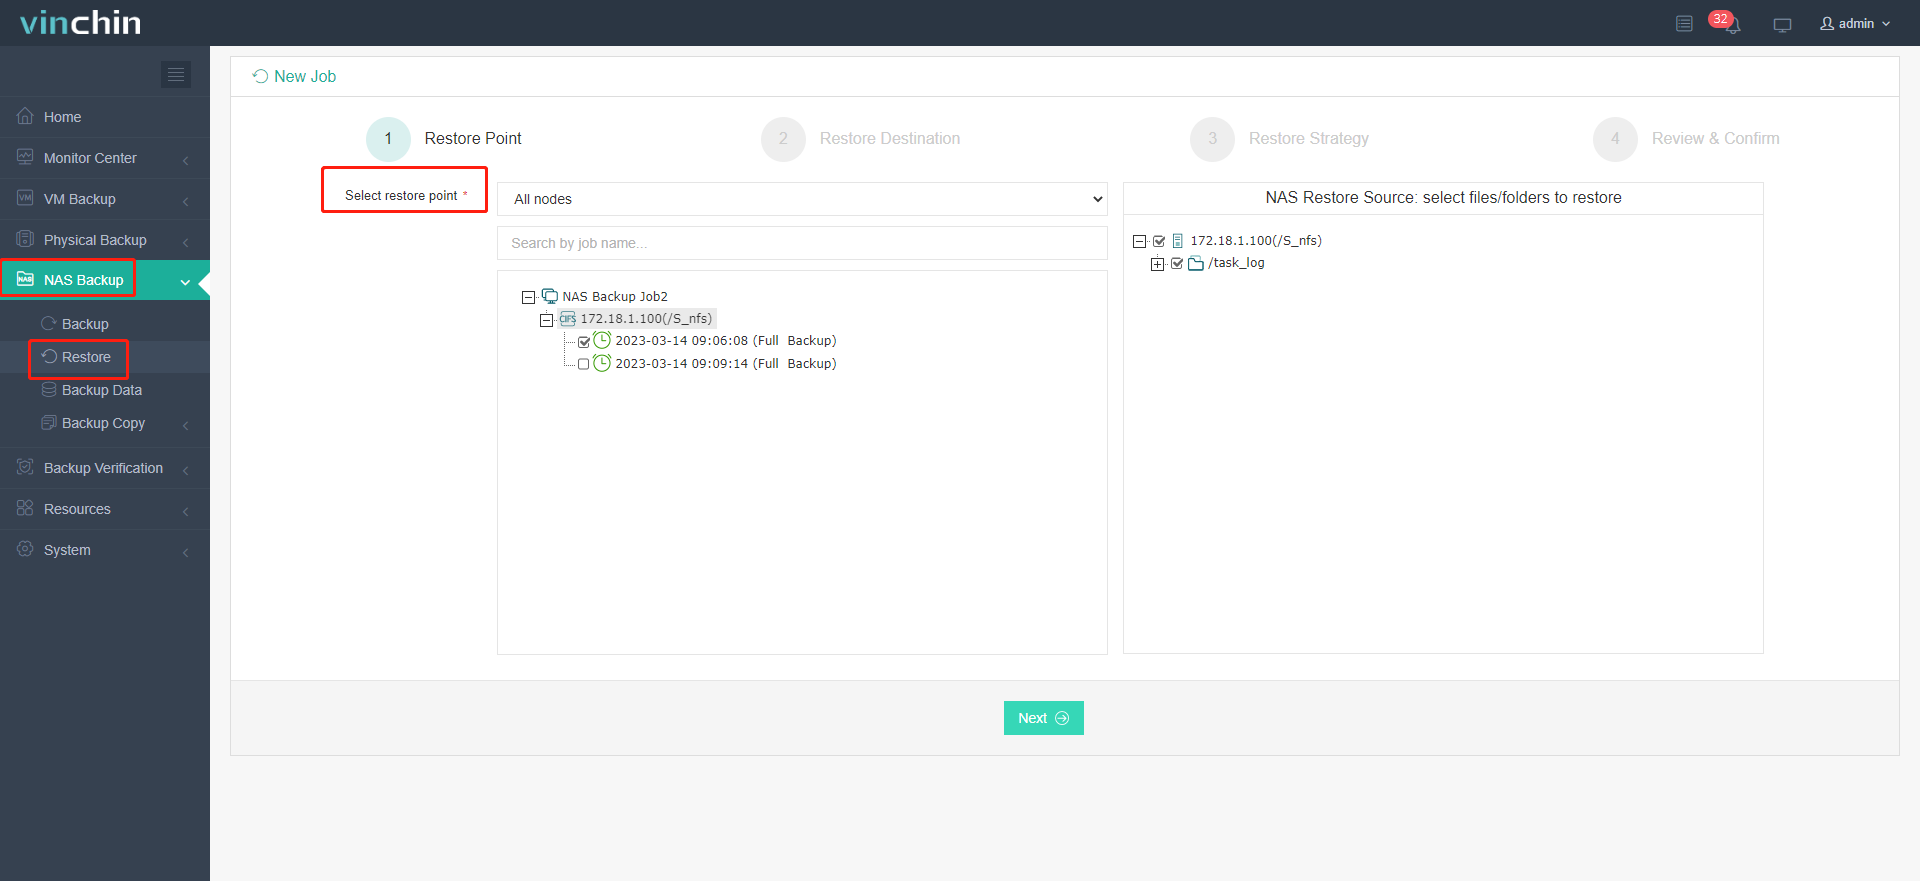Click the New Job title link
The width and height of the screenshot is (1920, 881).
tap(305, 76)
